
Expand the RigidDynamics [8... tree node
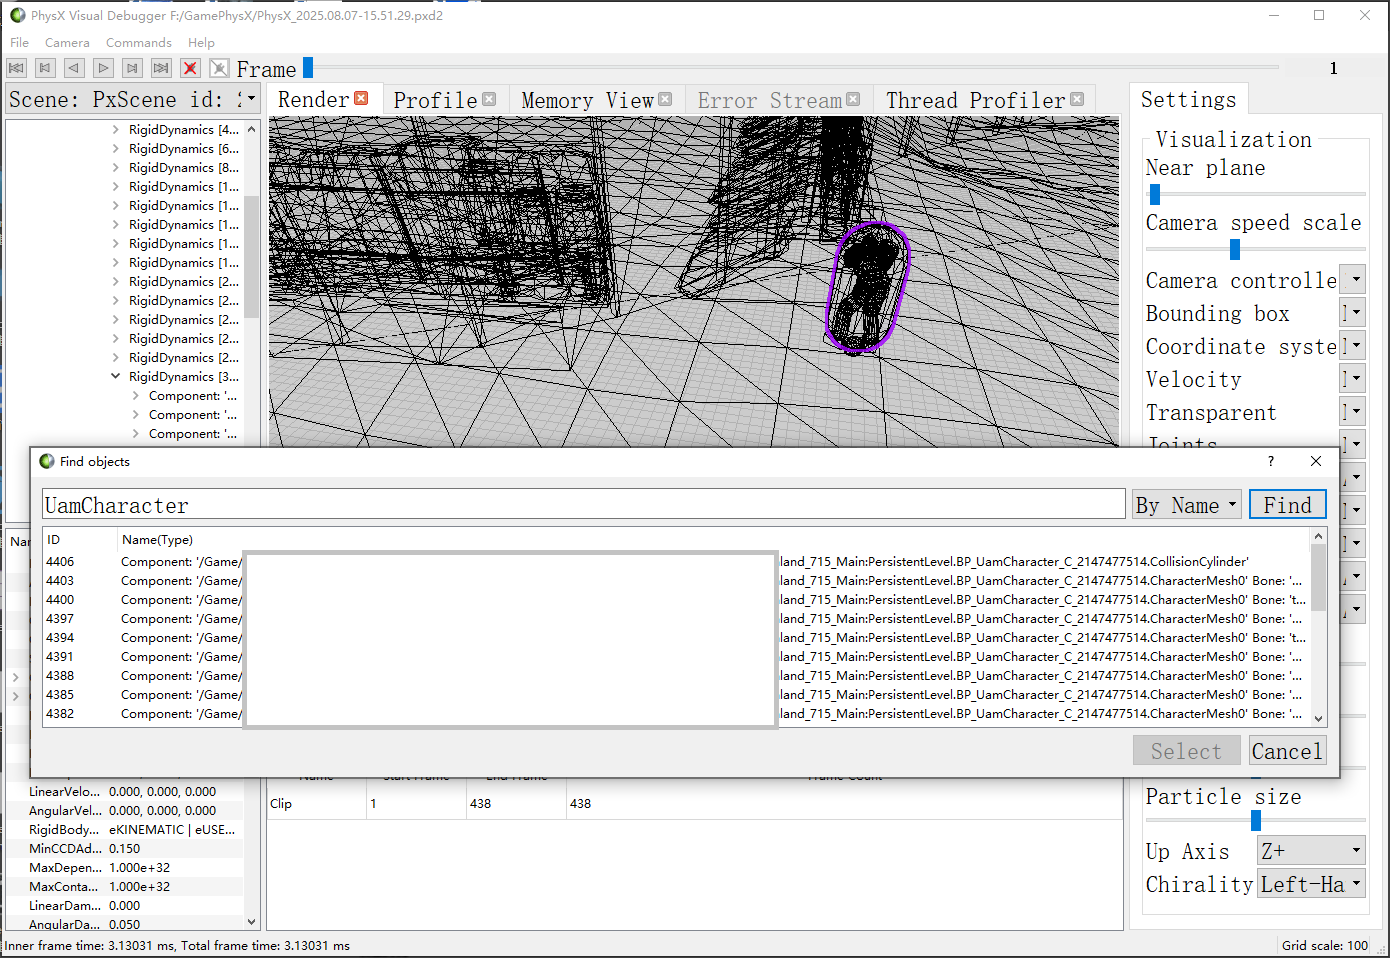[115, 167]
